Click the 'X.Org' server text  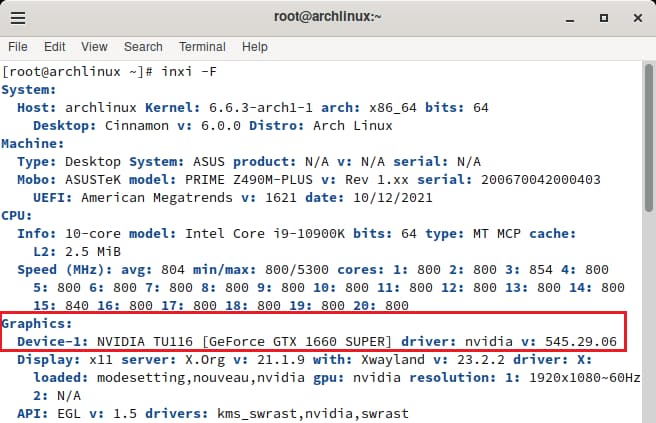pos(205,359)
